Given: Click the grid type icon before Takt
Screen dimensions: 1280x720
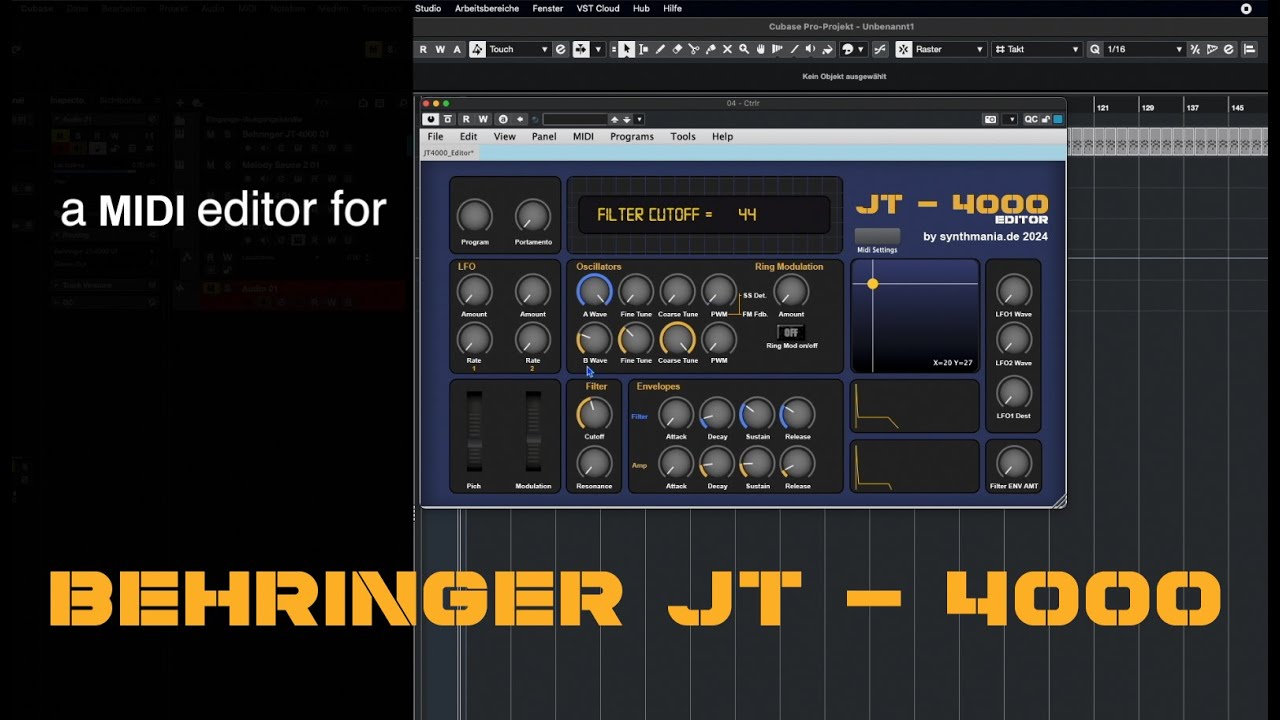Looking at the screenshot, I should pyautogui.click(x=1001, y=49).
